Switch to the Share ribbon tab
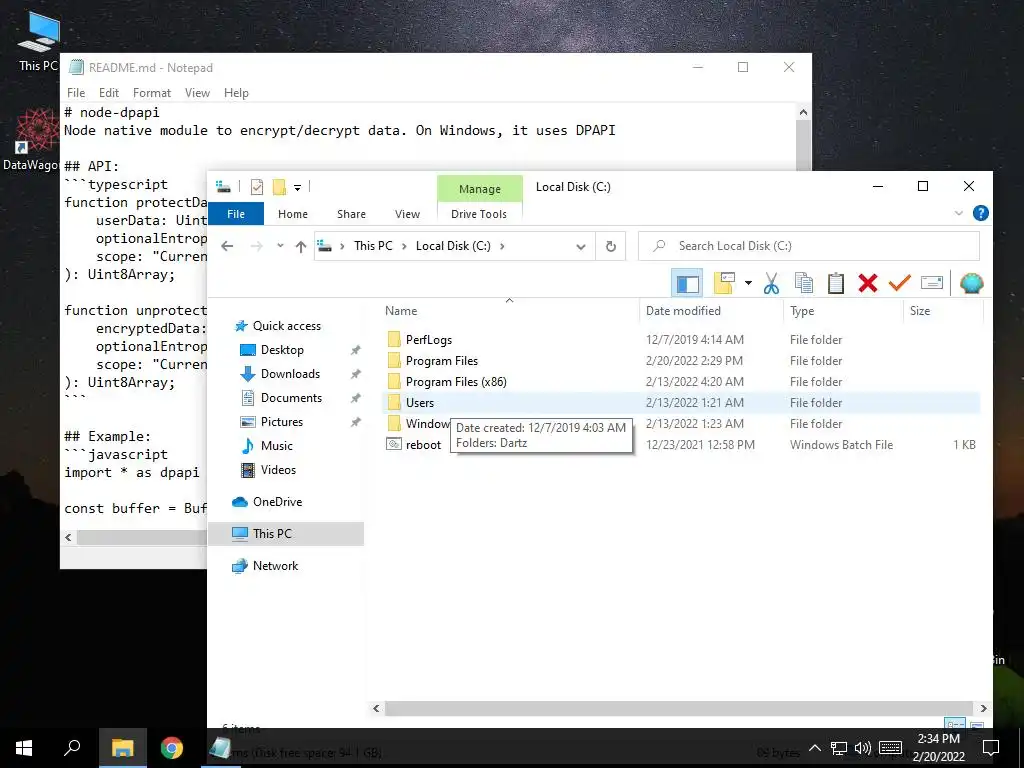The image size is (1024, 768). 351,214
